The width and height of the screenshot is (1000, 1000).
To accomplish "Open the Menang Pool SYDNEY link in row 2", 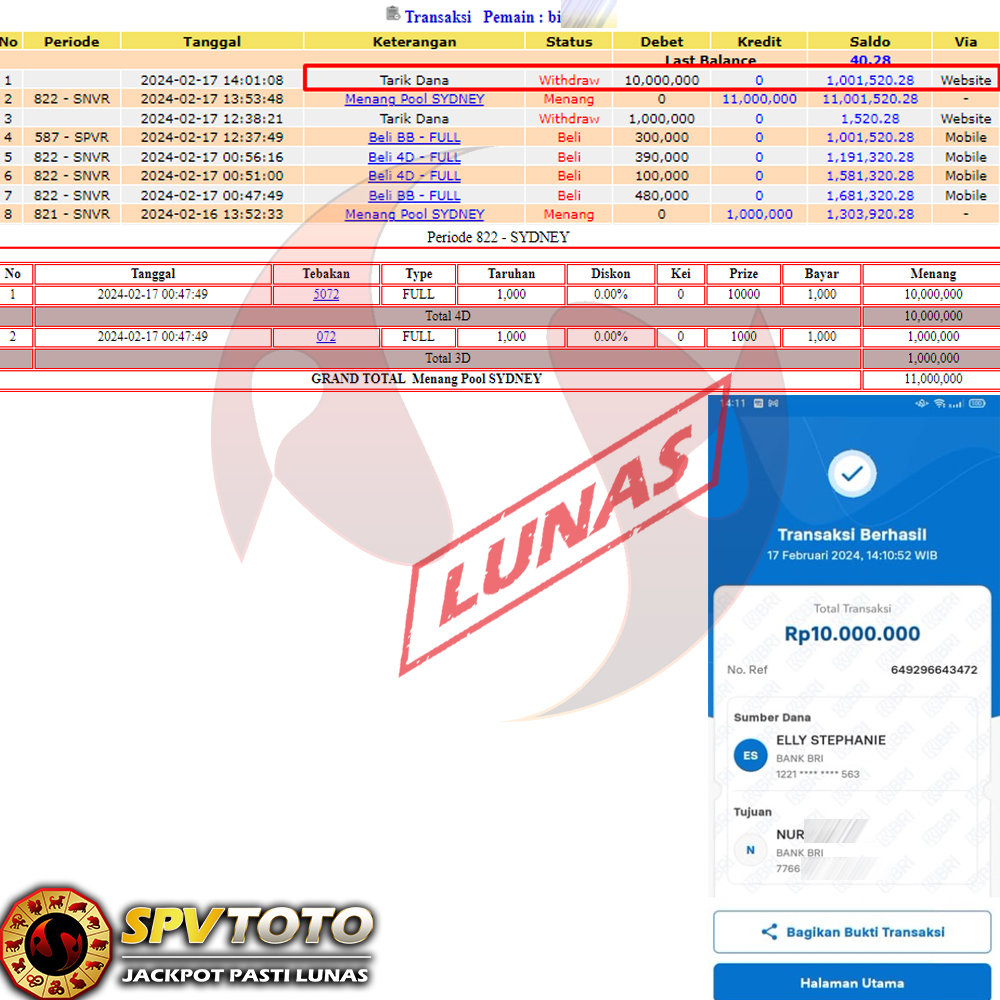I will [x=414, y=99].
